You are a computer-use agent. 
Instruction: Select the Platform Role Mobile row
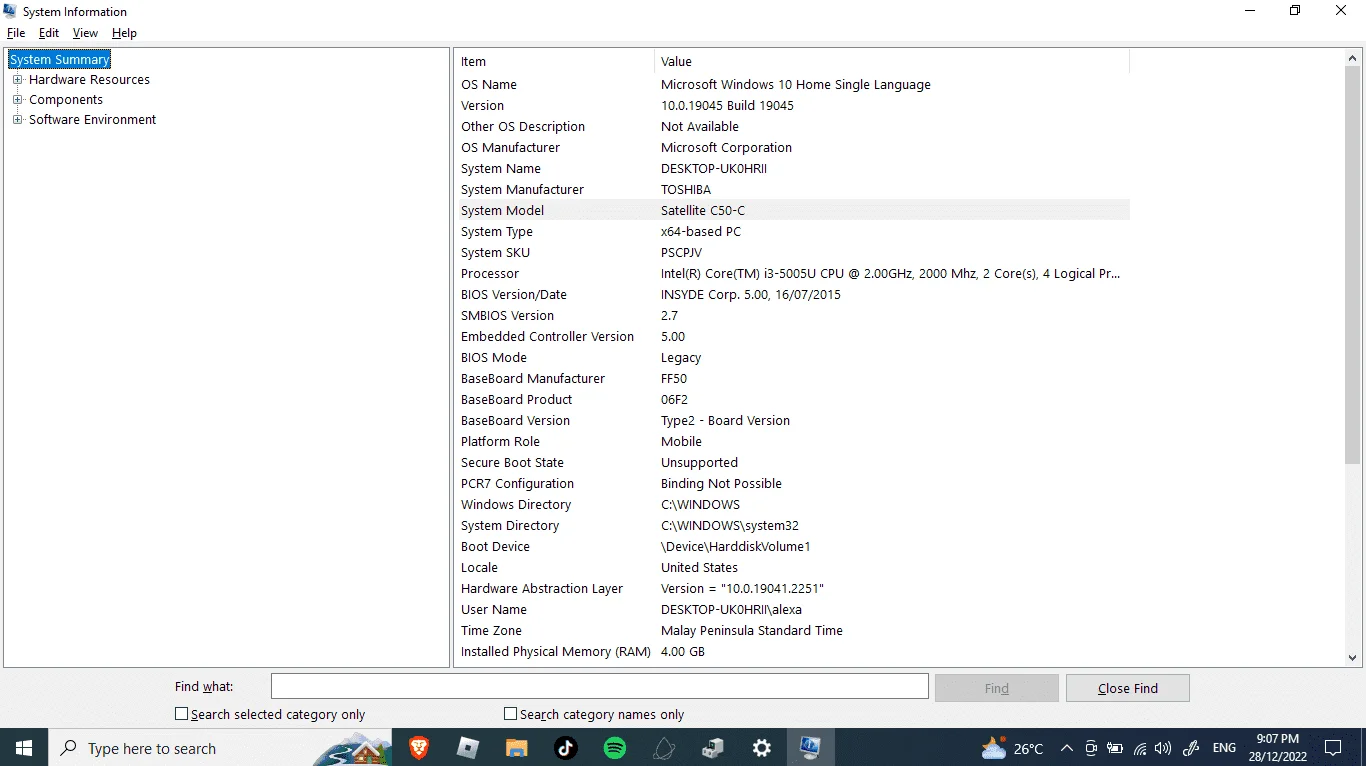[792, 442]
